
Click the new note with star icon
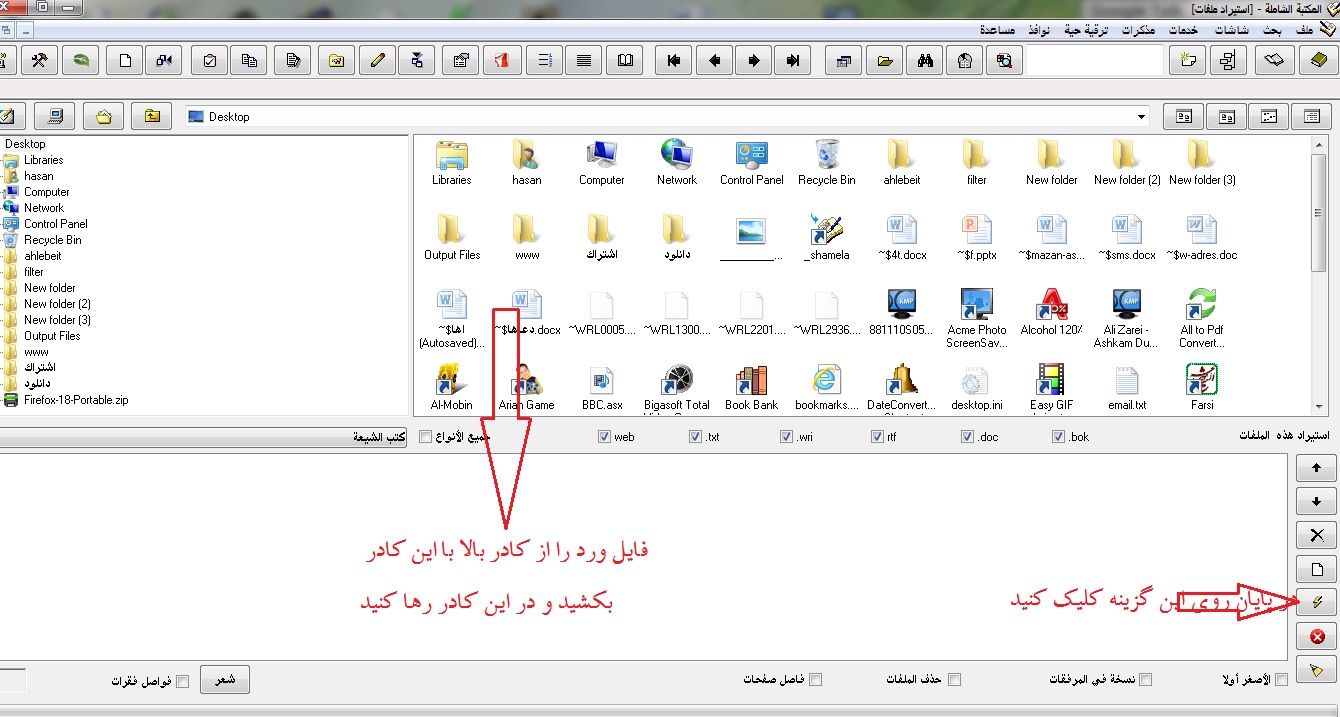[x=1188, y=60]
